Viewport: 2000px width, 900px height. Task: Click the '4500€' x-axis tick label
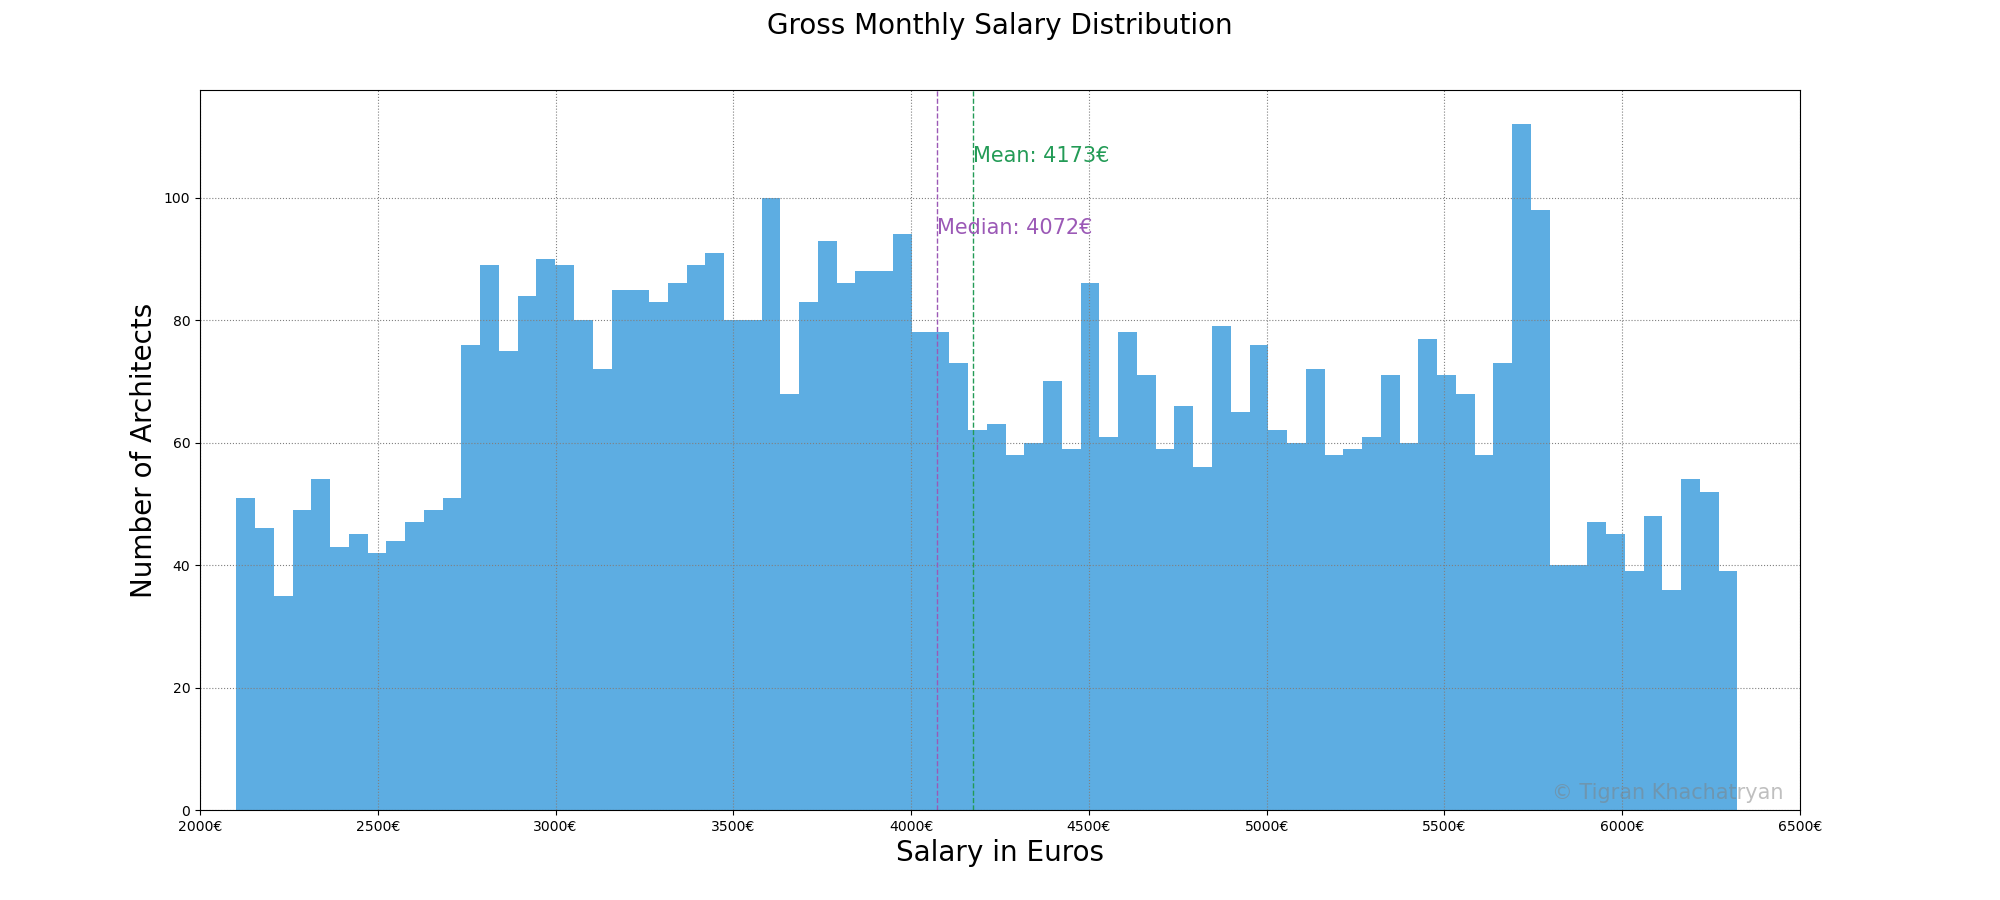point(1089,827)
